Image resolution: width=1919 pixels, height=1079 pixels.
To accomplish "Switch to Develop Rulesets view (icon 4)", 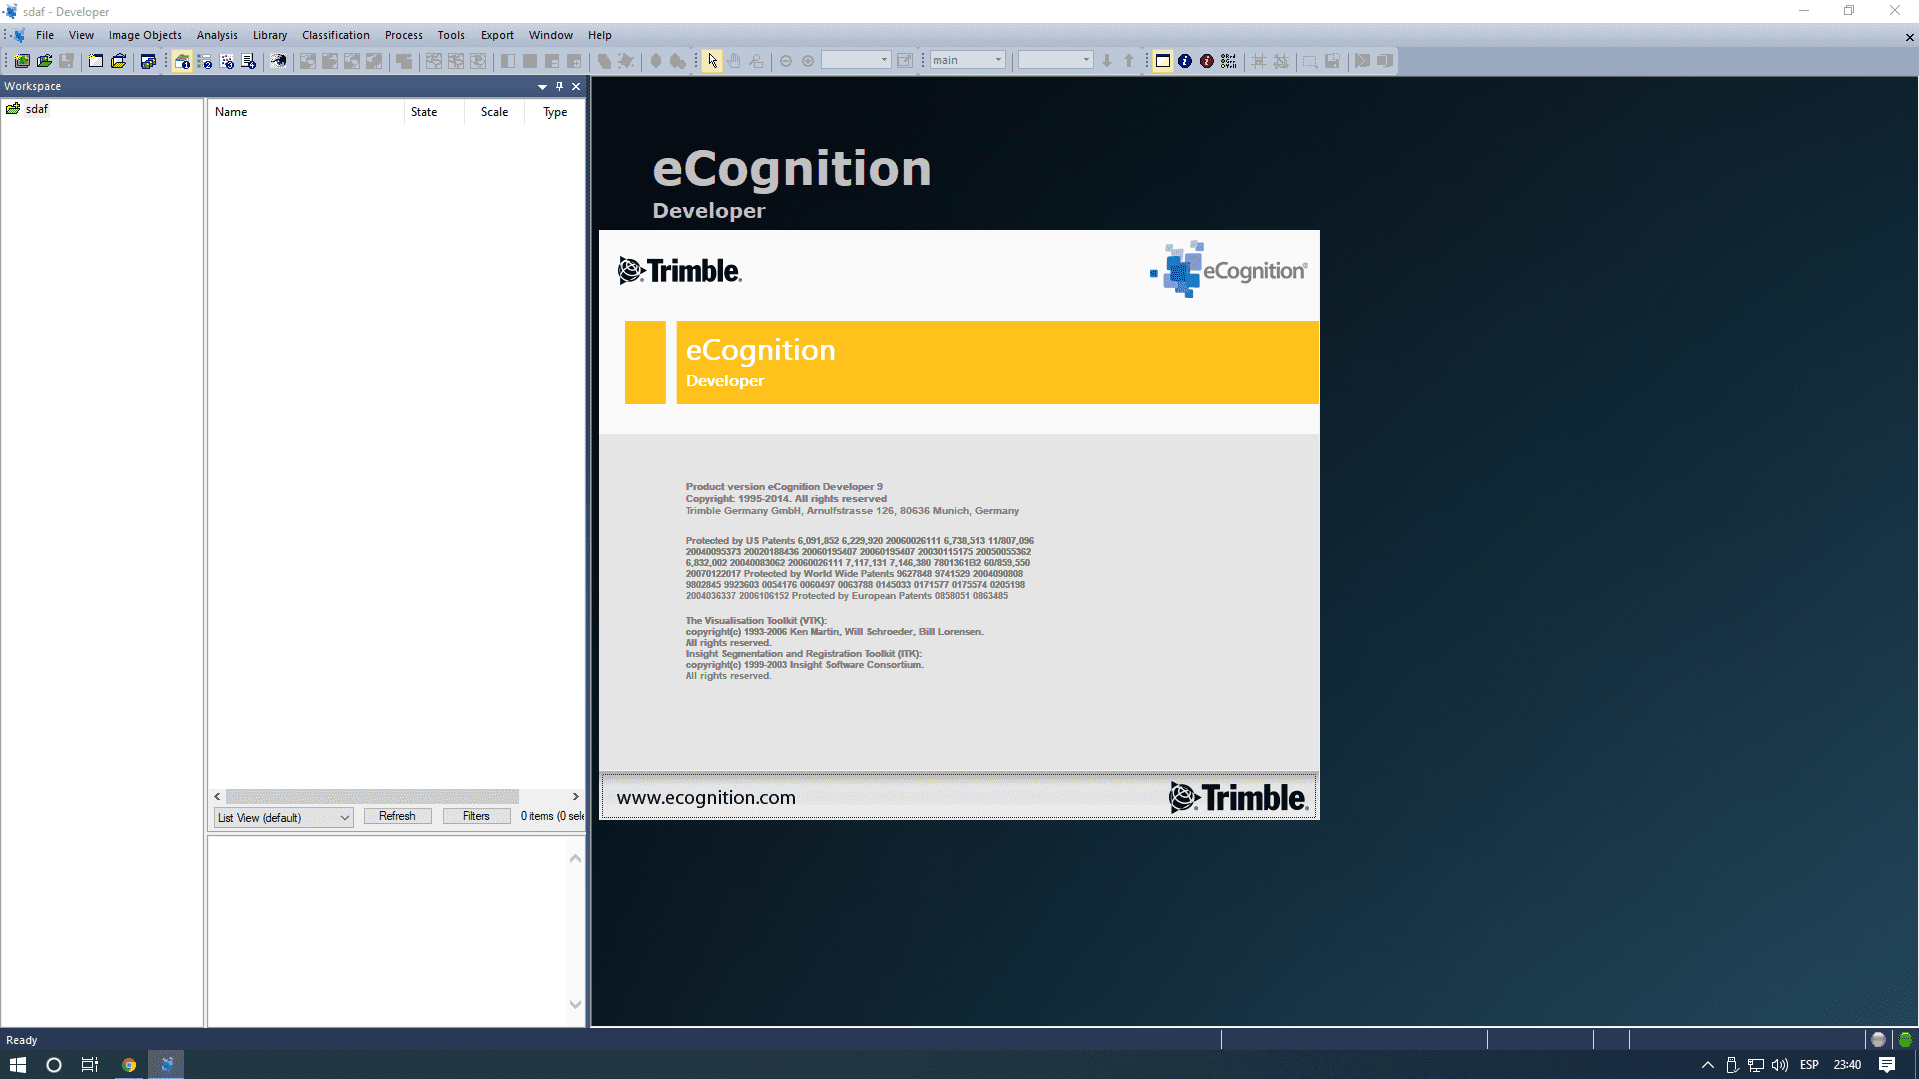I will click(249, 61).
